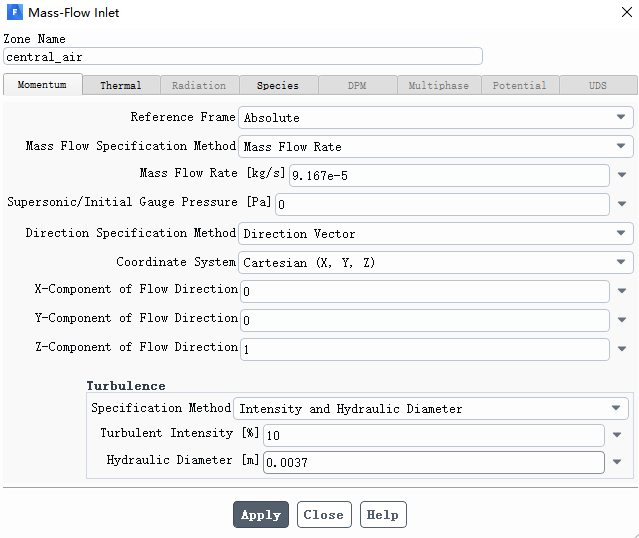639x538 pixels.
Task: Click arrow beside X-Component of Flow Direction
Action: coord(622,291)
